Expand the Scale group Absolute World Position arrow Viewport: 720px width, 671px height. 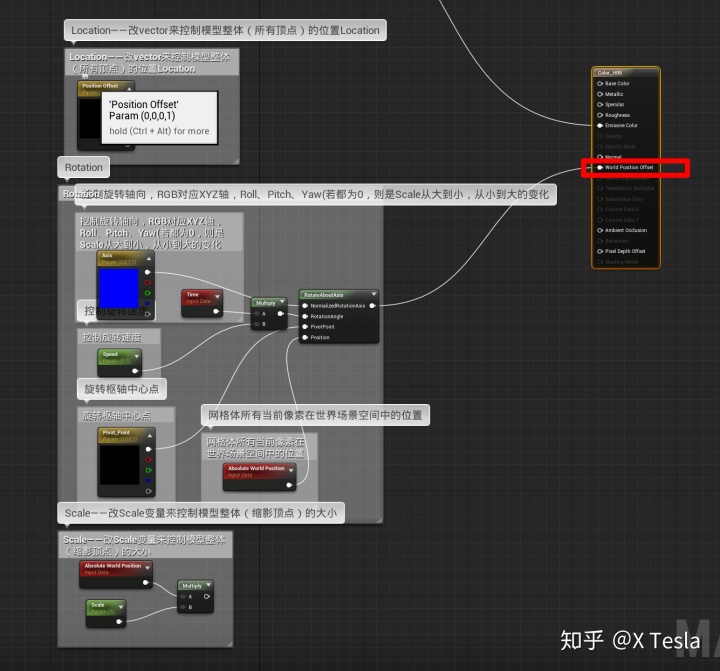click(x=147, y=568)
